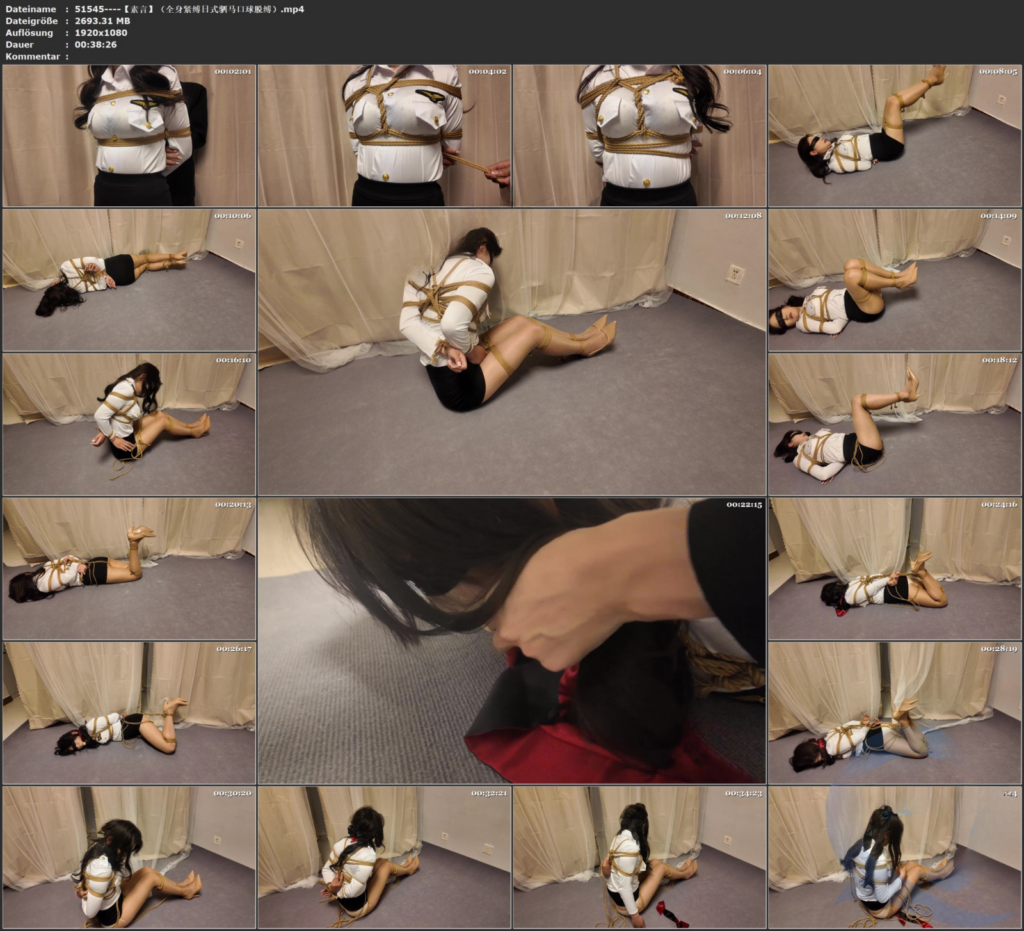Choose the thumbnail stamped 00:16:10
Viewport: 1024px width, 931px height.
129,424
